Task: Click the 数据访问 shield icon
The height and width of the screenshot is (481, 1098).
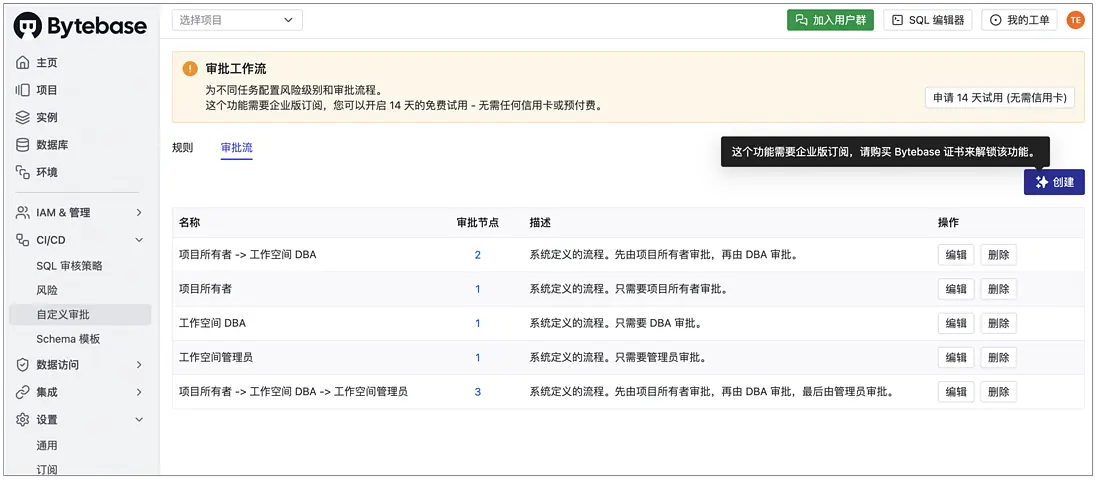Action: click(22, 365)
